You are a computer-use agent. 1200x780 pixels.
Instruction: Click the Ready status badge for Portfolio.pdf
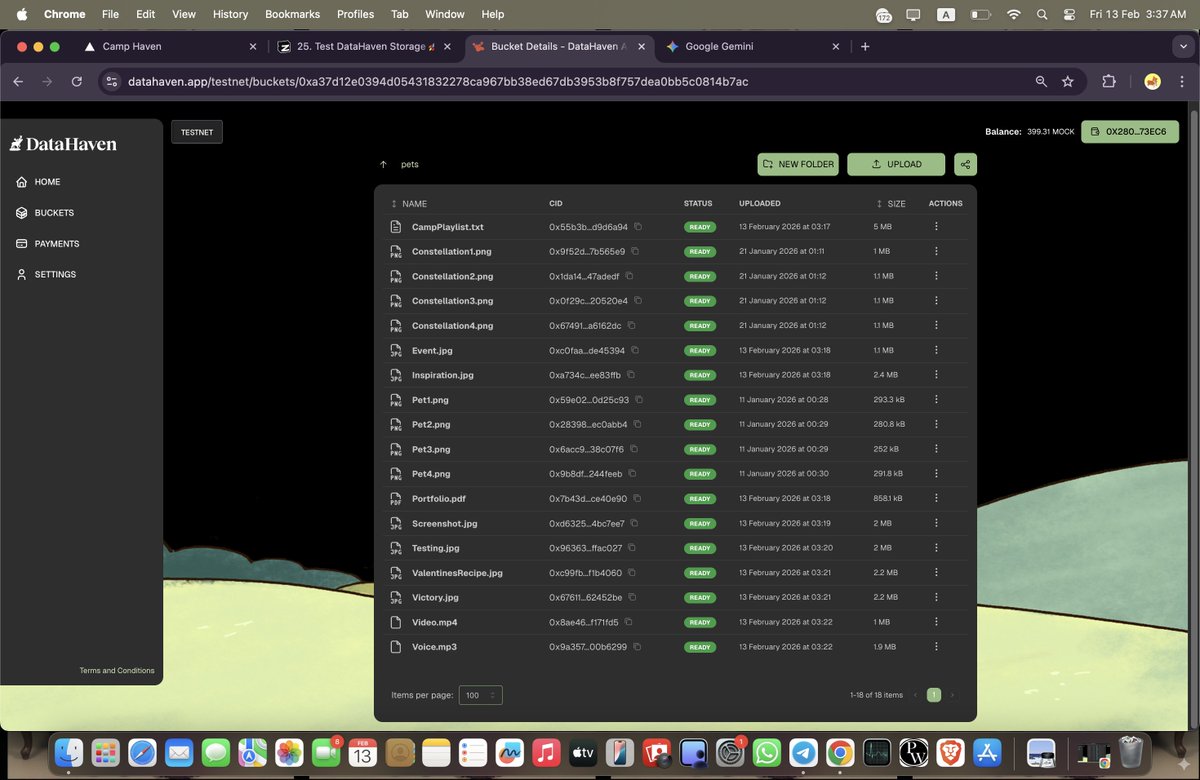click(700, 498)
